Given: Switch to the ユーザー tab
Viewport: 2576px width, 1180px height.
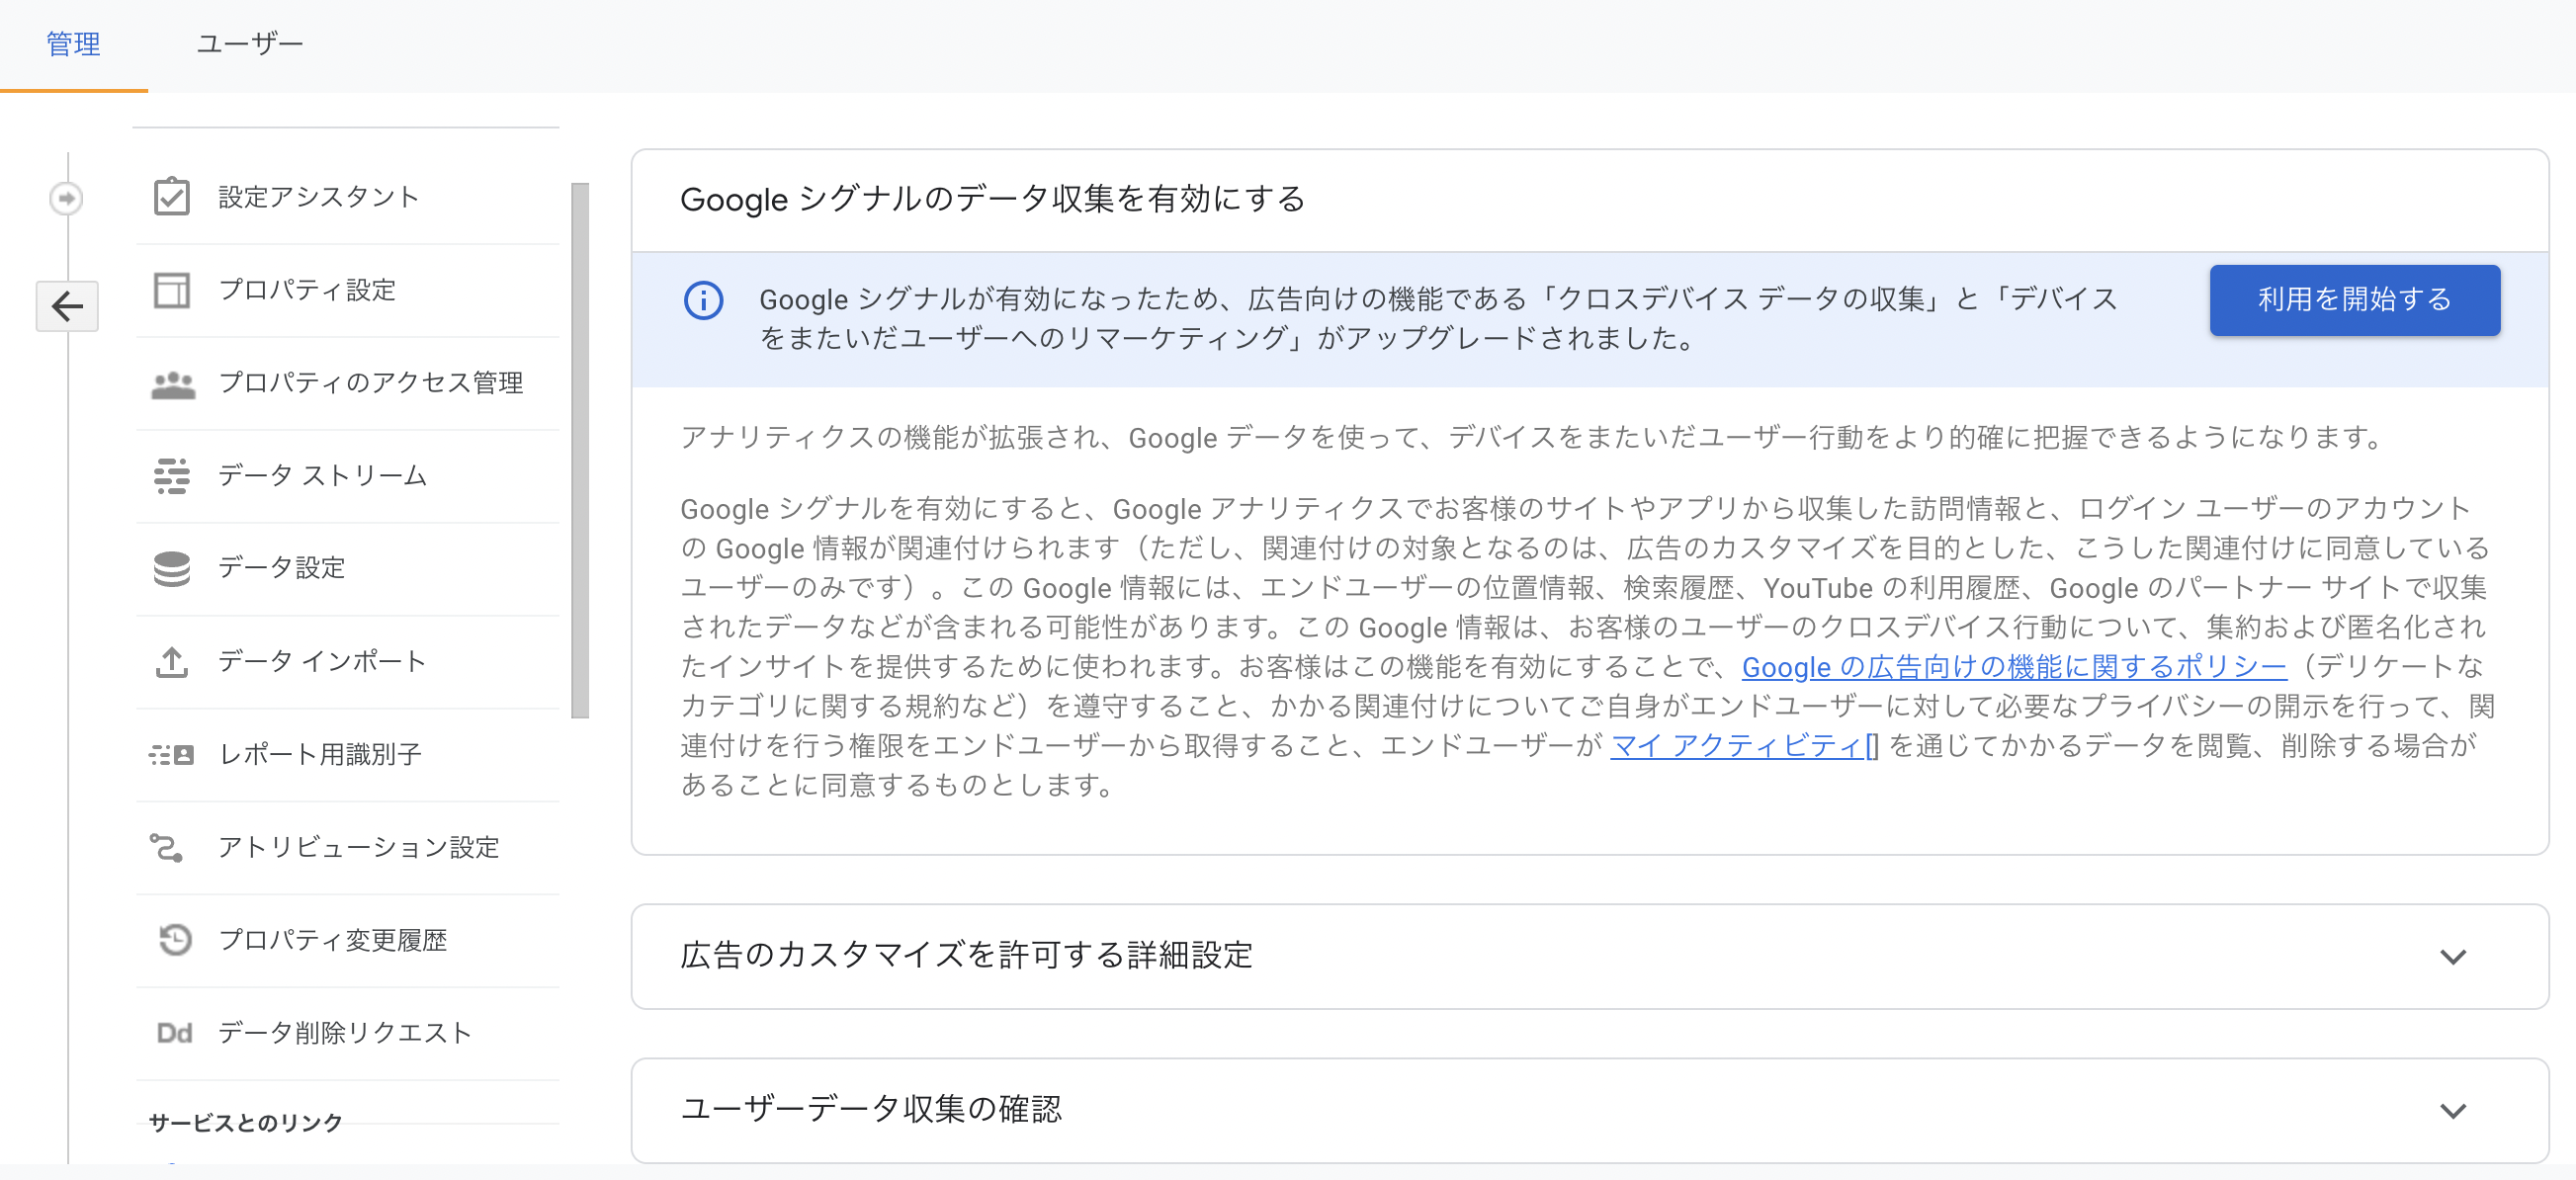Looking at the screenshot, I should (249, 44).
